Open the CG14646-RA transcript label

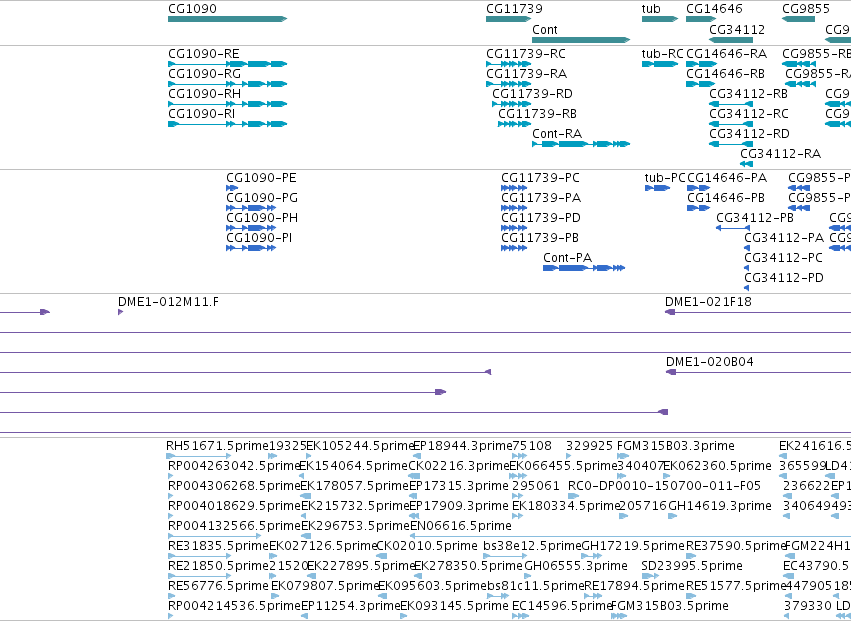coord(727,54)
